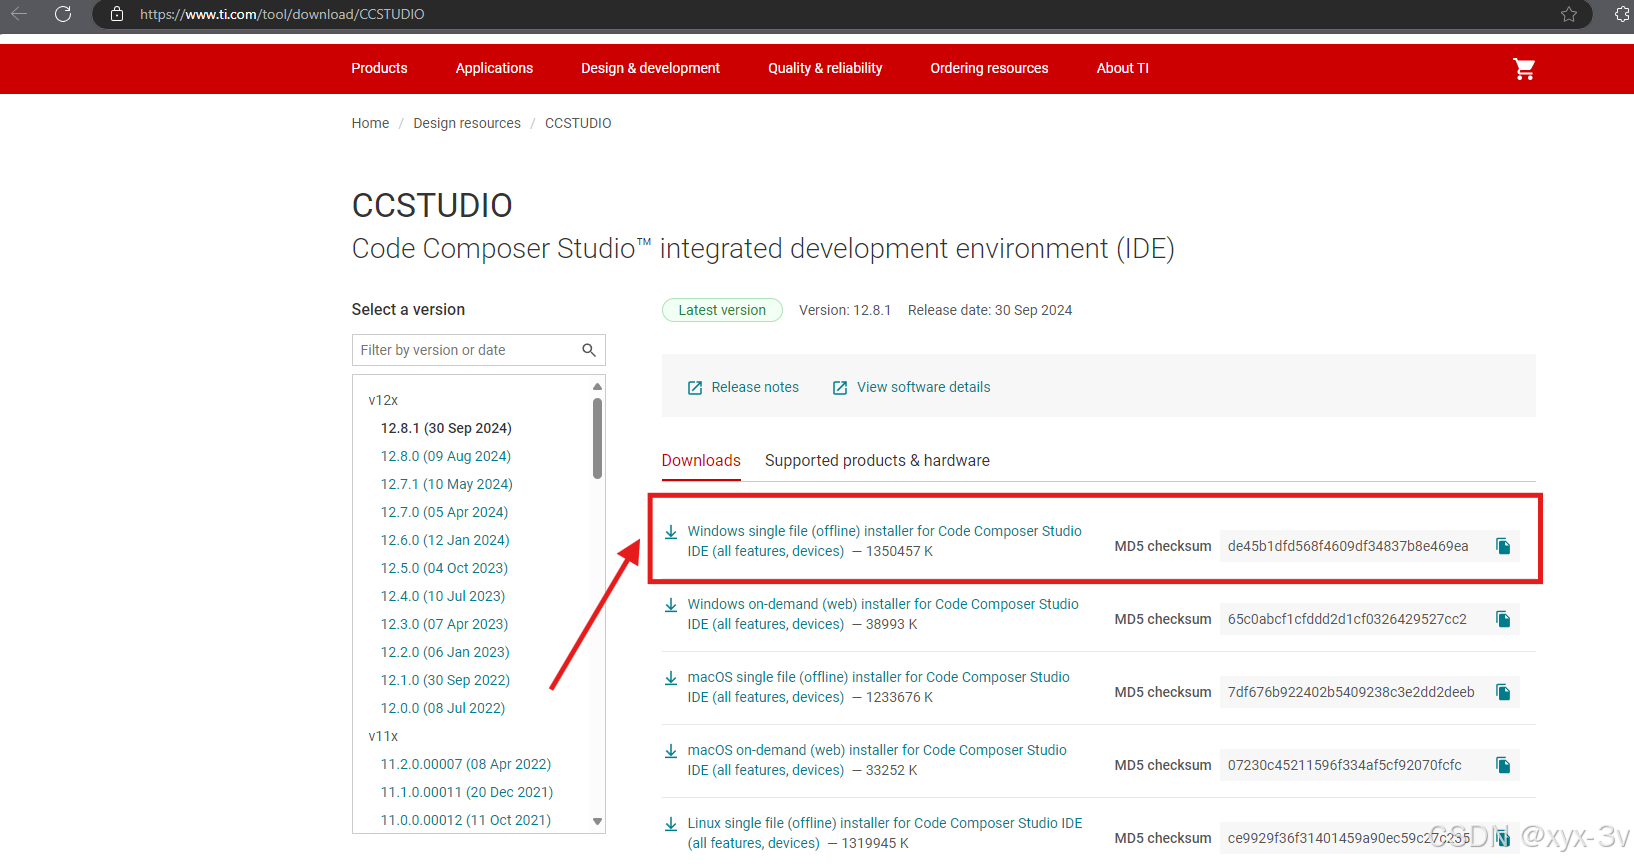Click the browser back arrow
The image size is (1634, 864).
[19, 14]
